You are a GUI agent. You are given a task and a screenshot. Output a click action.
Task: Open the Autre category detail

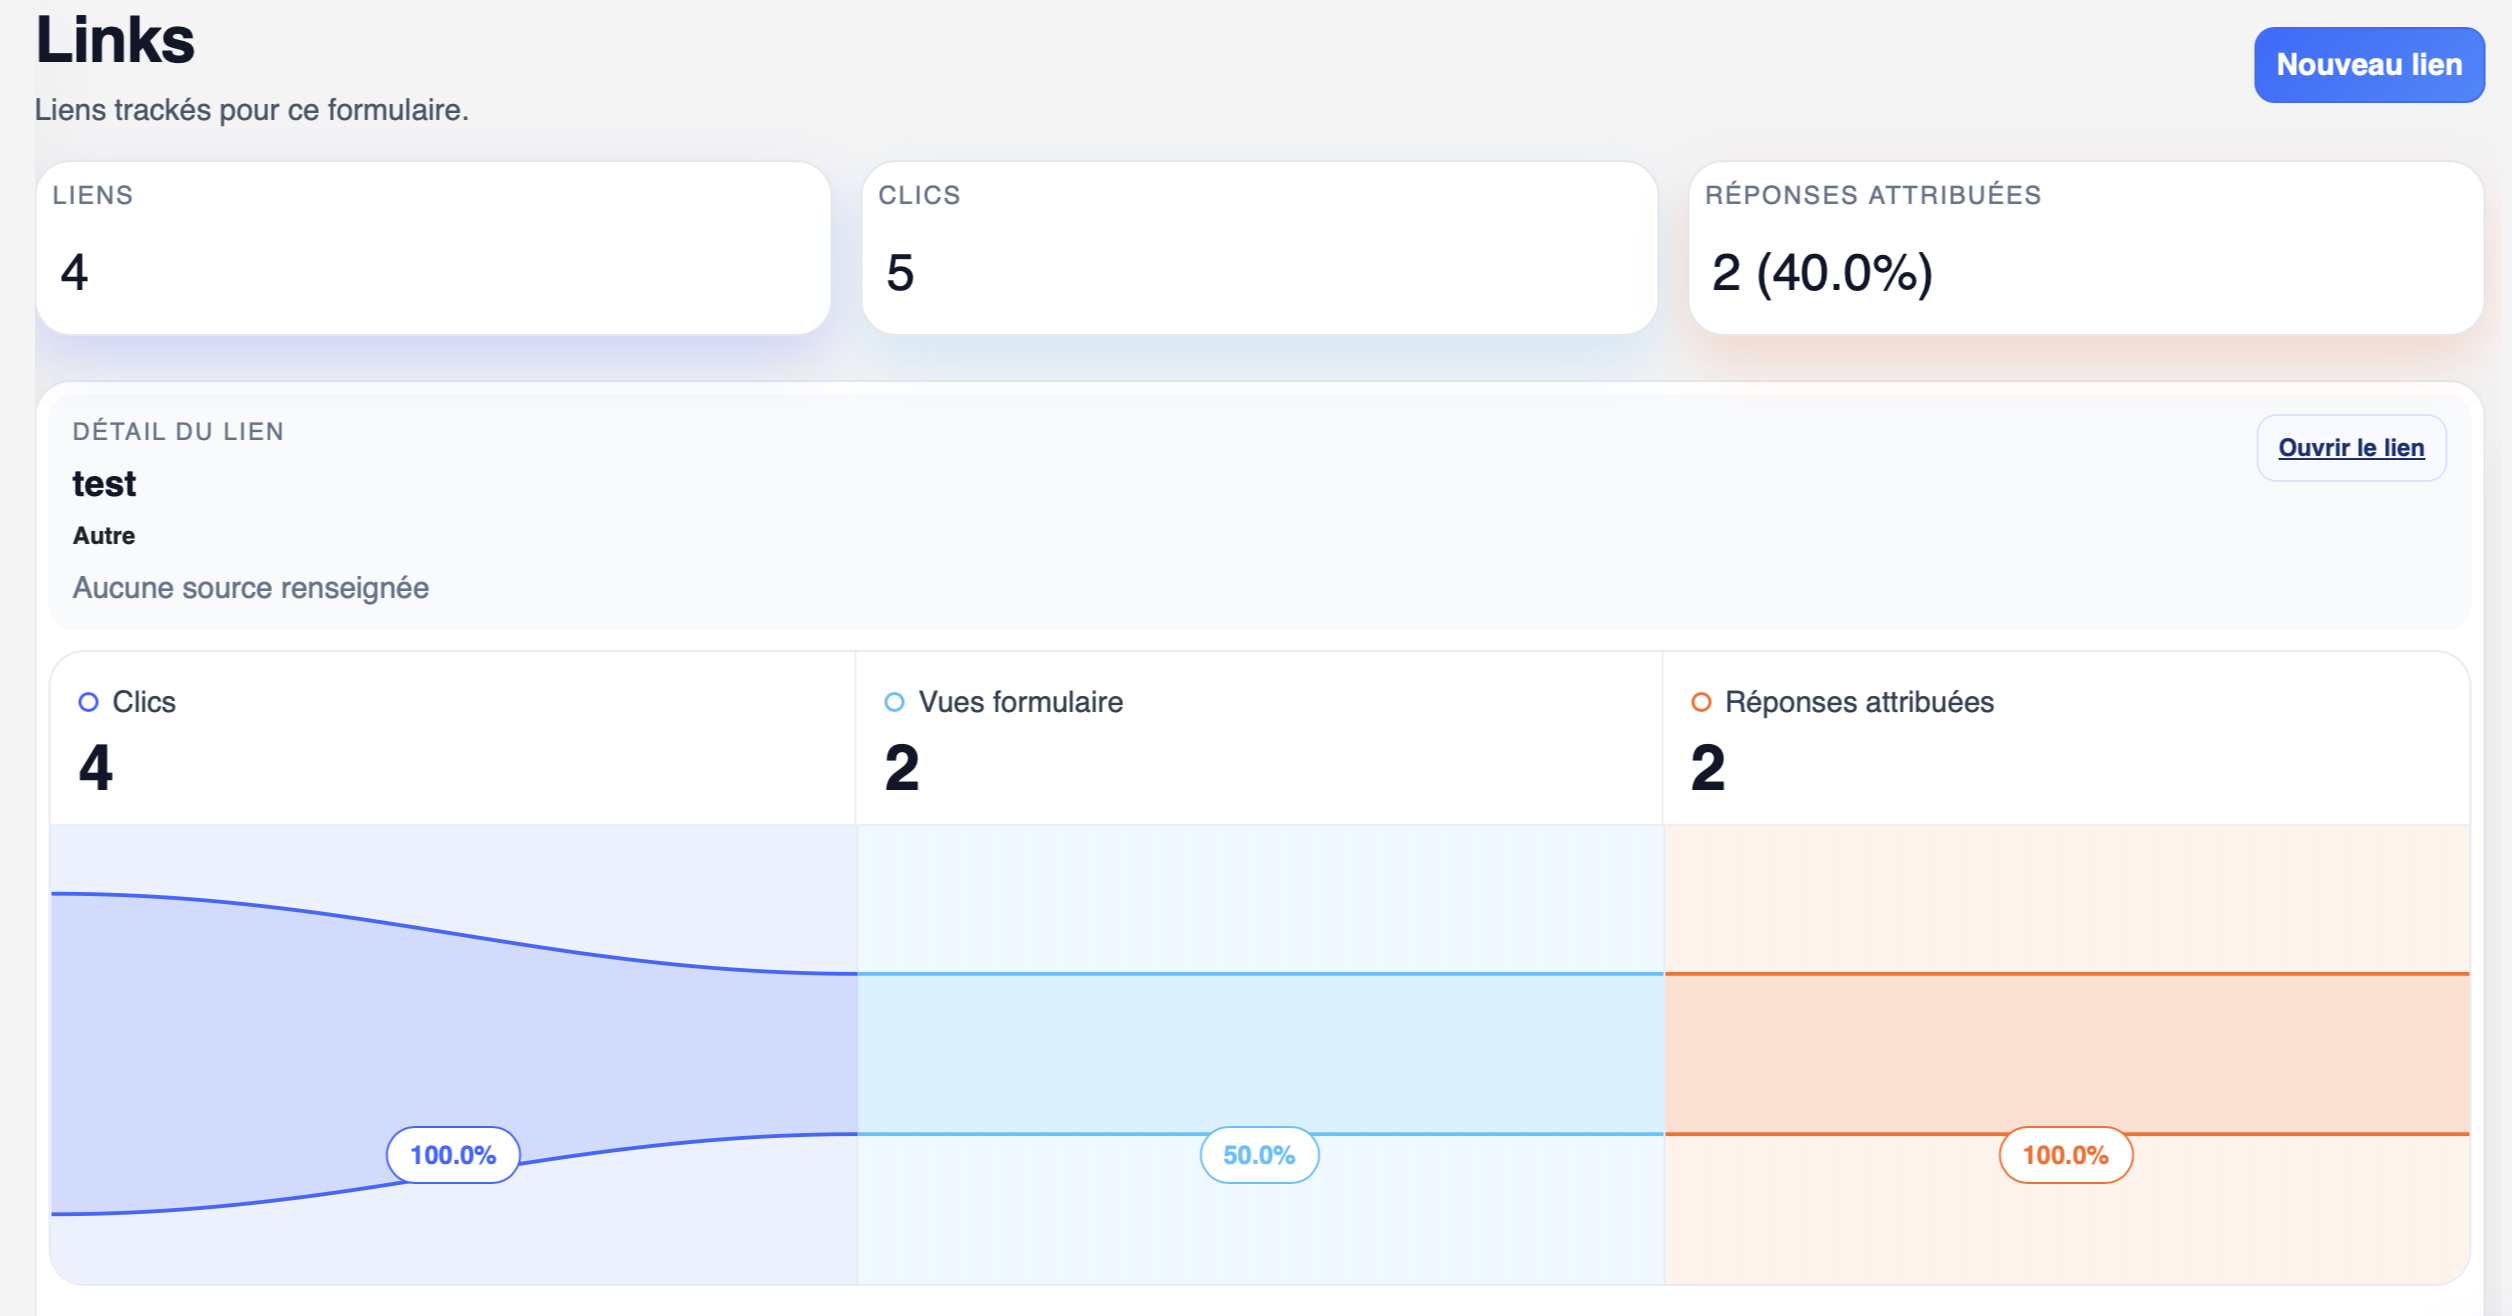pos(103,534)
